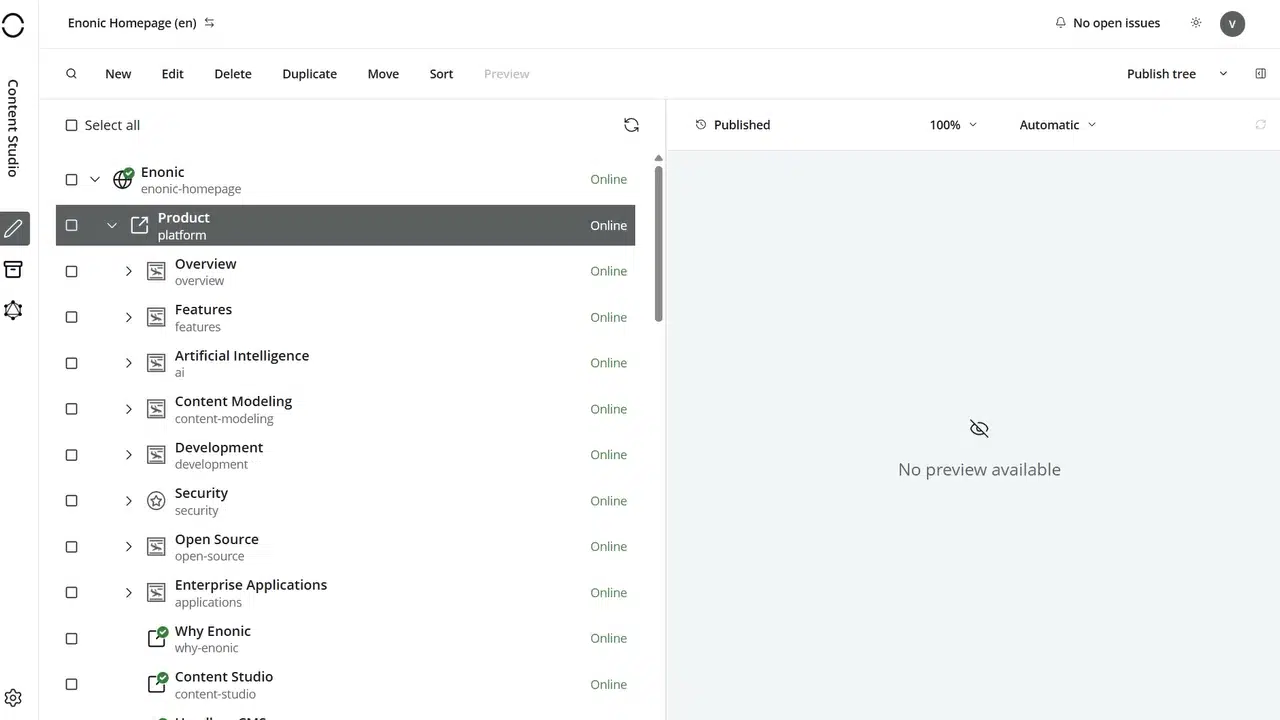The height and width of the screenshot is (720, 1280).
Task: Click the Content Studio vertical label
Action: pos(13,128)
